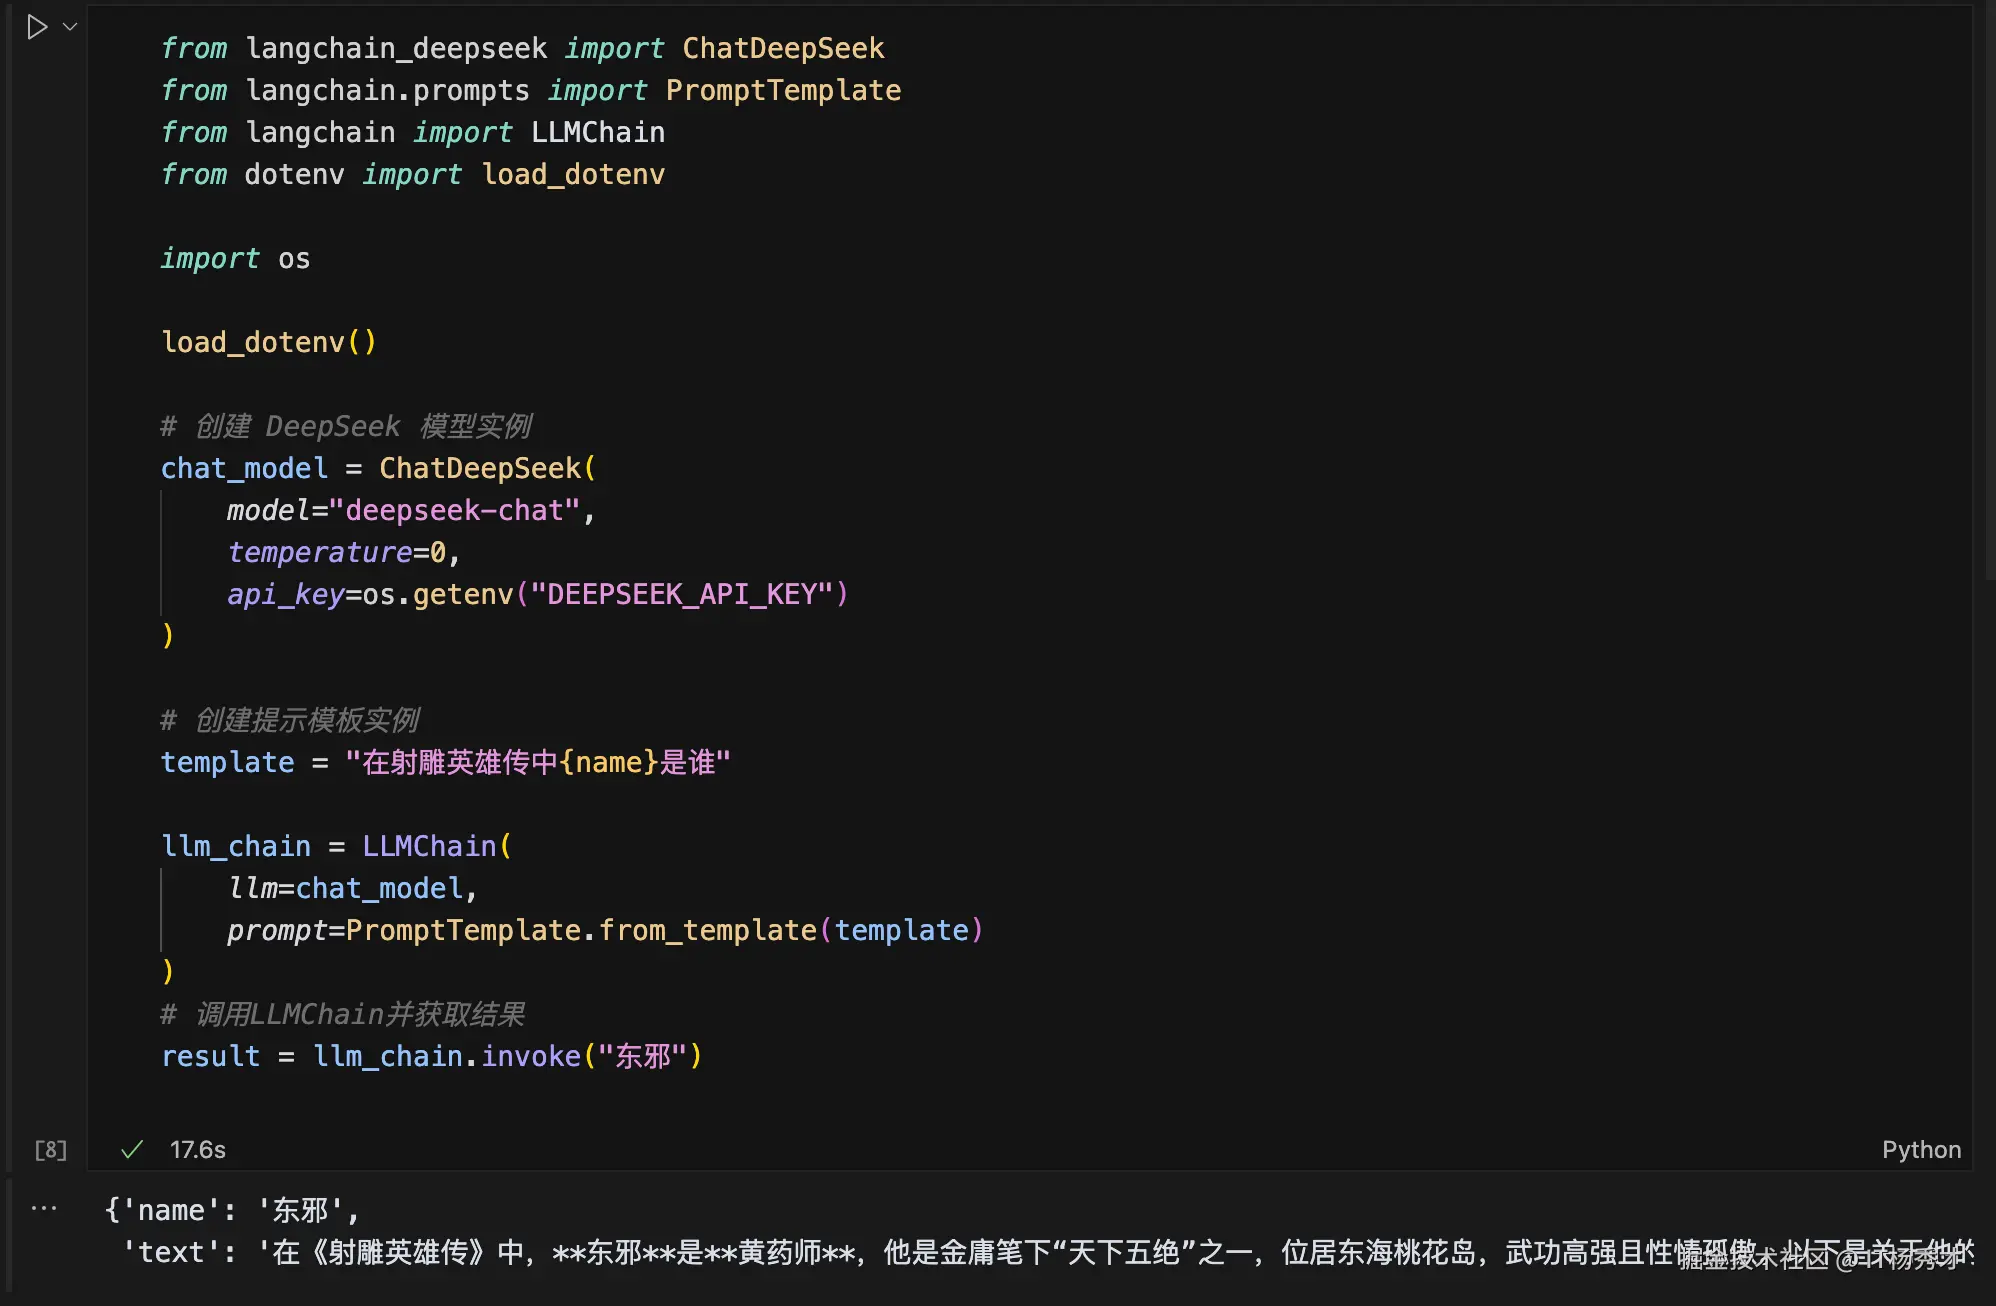Click the execution count [8] label

(x=51, y=1150)
